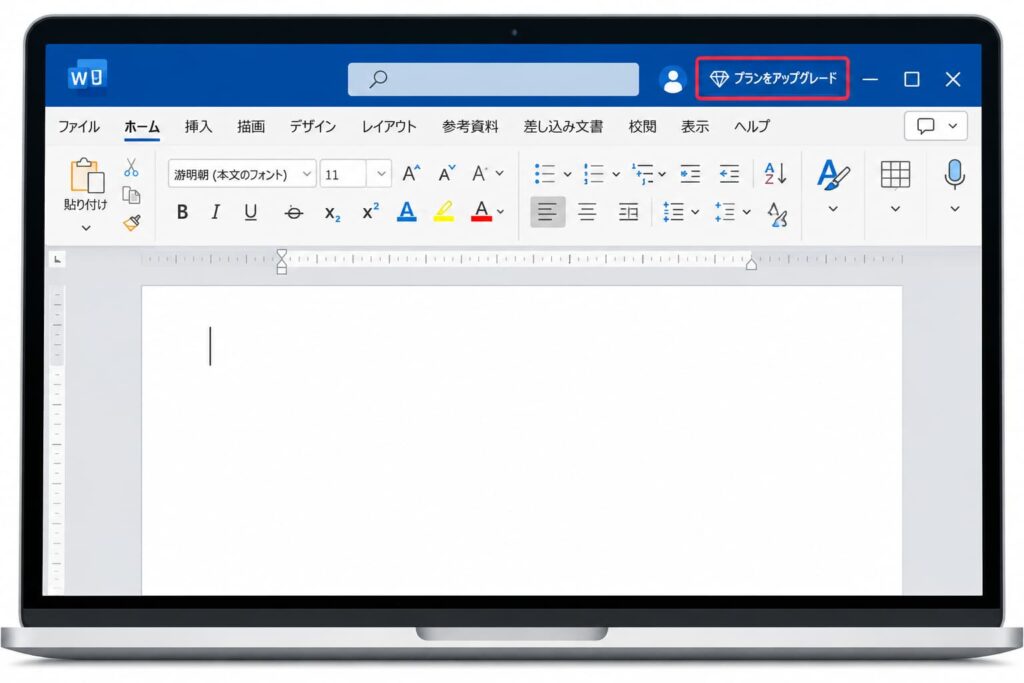The image size is (1024, 683).
Task: Click the 貼り付け paste clipboard icon
Action: [x=86, y=176]
